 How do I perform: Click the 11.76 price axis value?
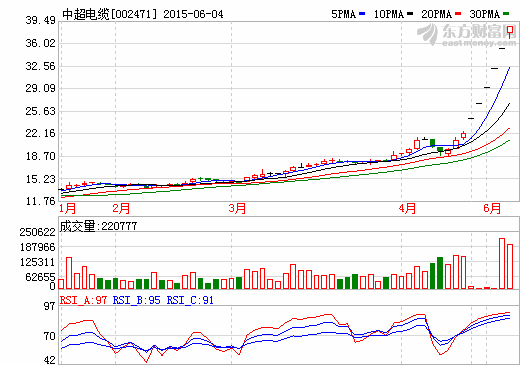pyautogui.click(x=40, y=201)
